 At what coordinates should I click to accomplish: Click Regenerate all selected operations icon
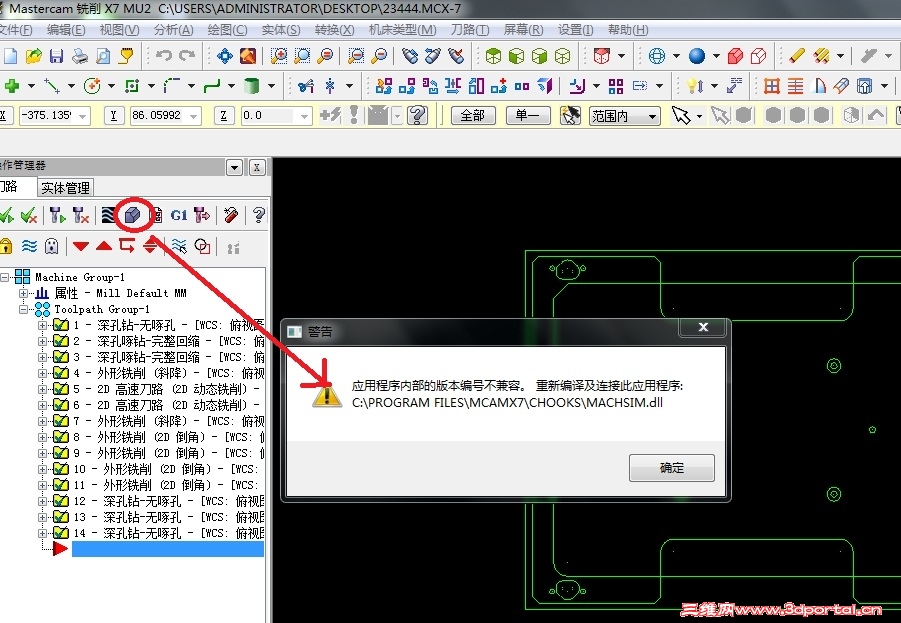point(57,216)
